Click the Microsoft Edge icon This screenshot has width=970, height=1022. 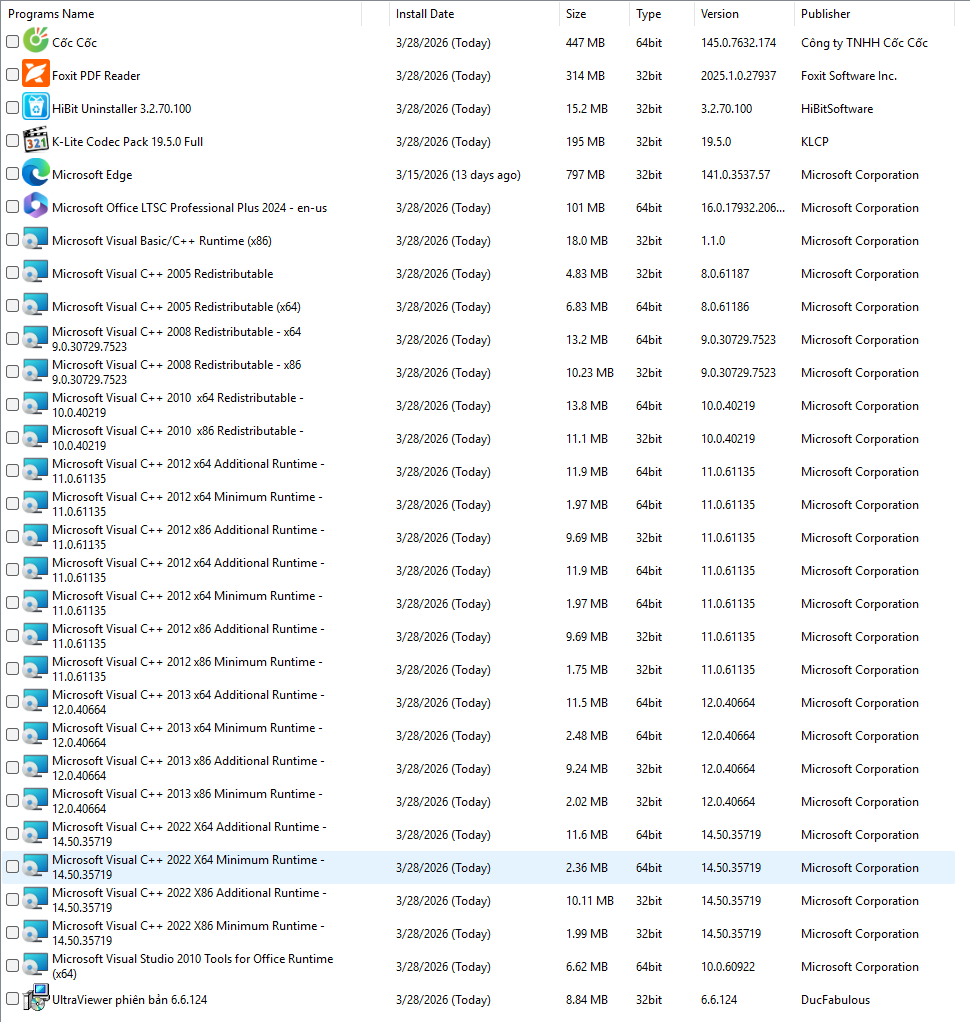coord(36,174)
